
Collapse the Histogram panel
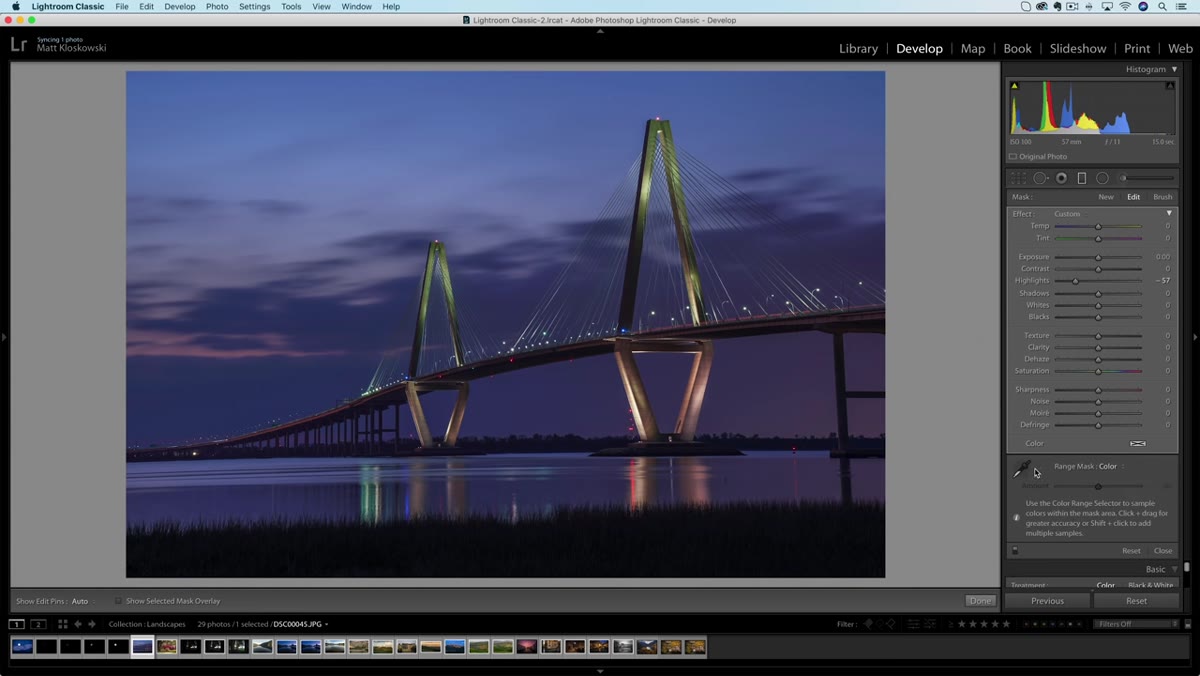click(x=1174, y=69)
